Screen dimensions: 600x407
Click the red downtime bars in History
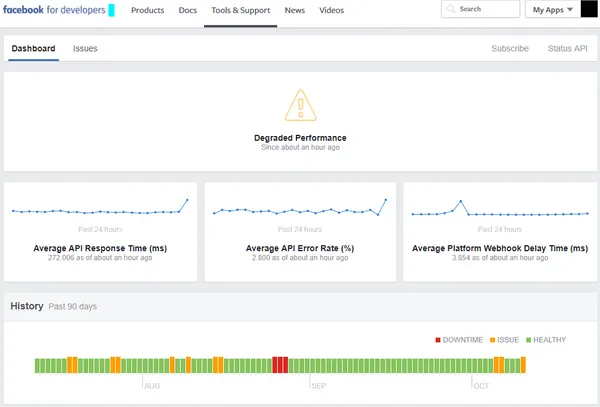click(280, 365)
